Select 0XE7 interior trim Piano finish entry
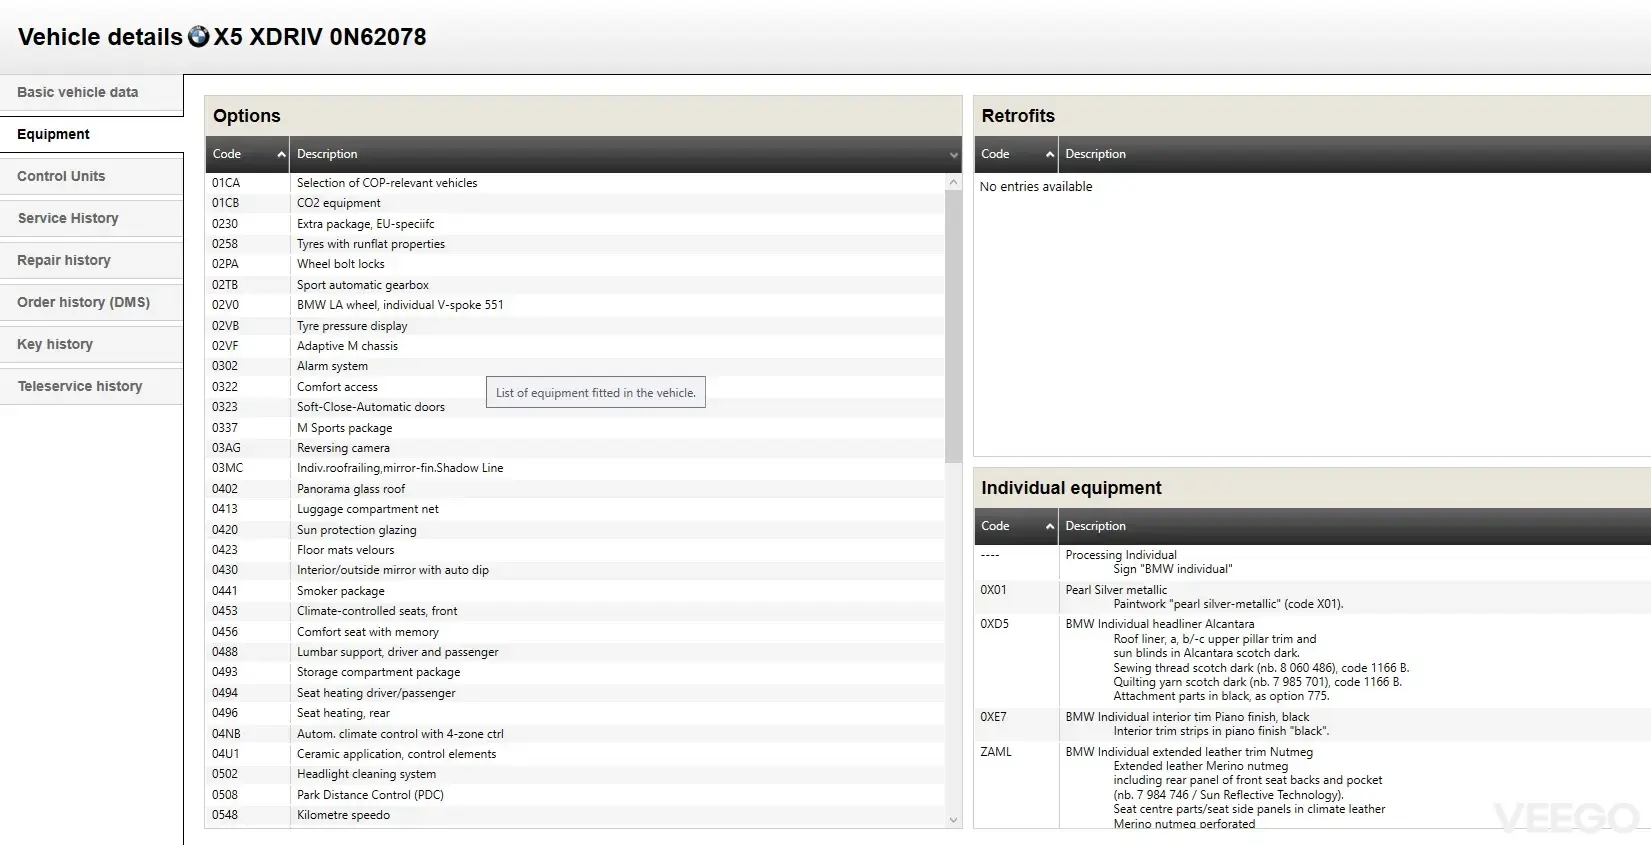 pos(1312,724)
